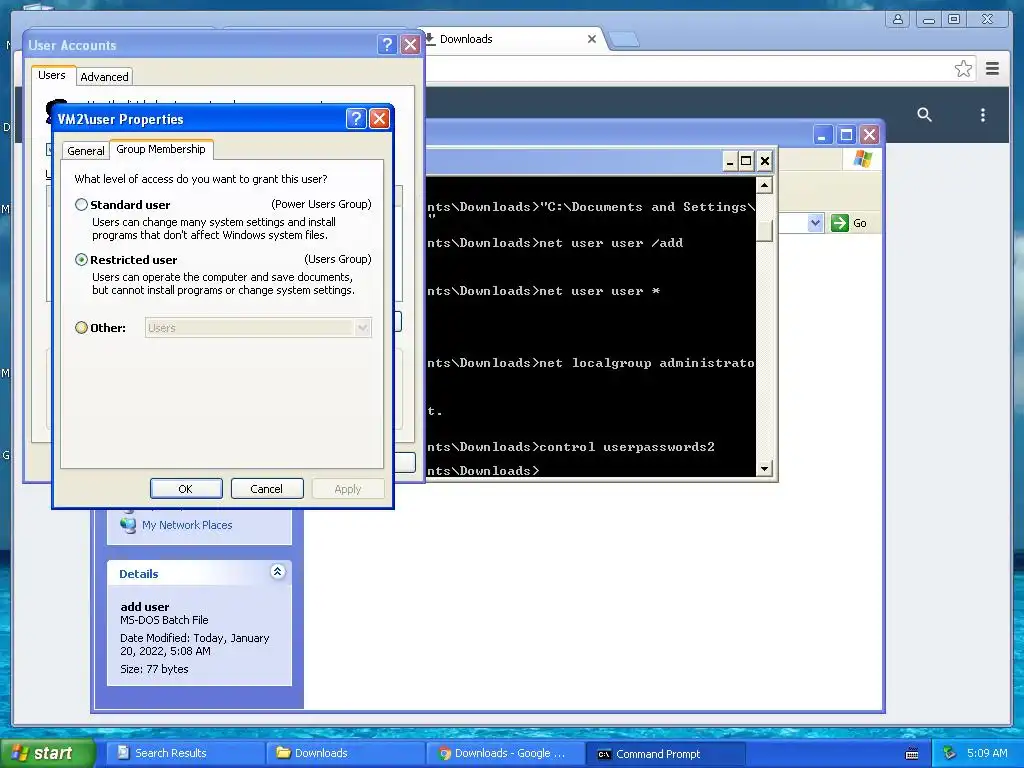Select the Standard user radio button
1024x768 pixels.
[81, 204]
